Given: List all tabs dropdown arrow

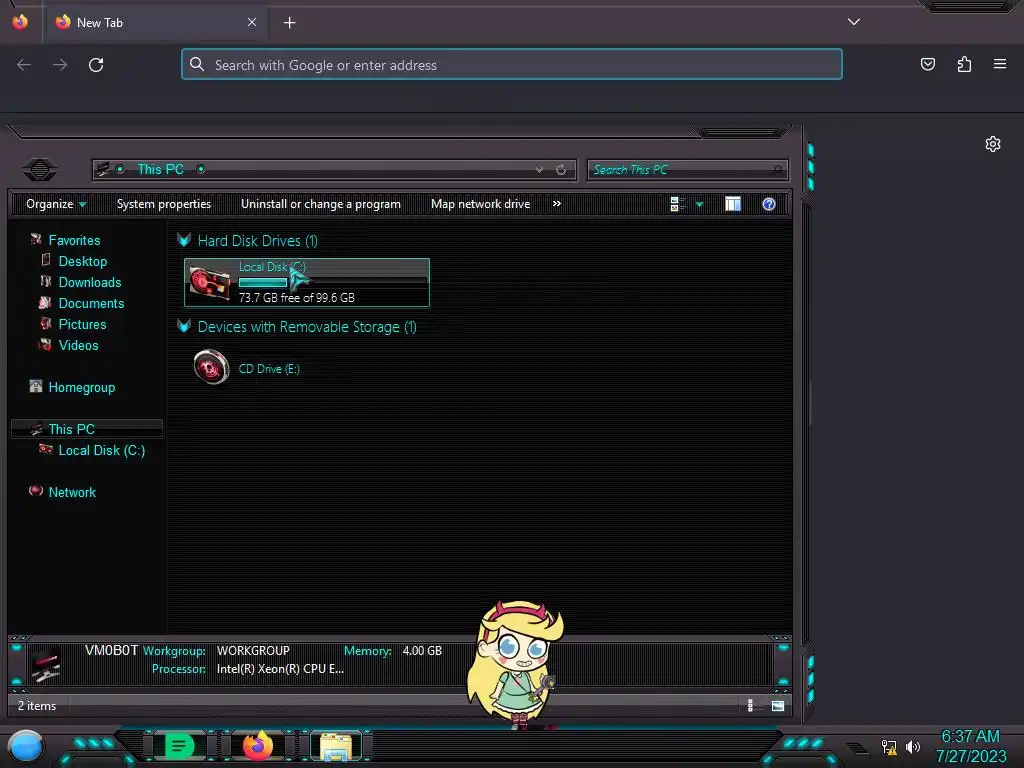Looking at the screenshot, I should (854, 22).
